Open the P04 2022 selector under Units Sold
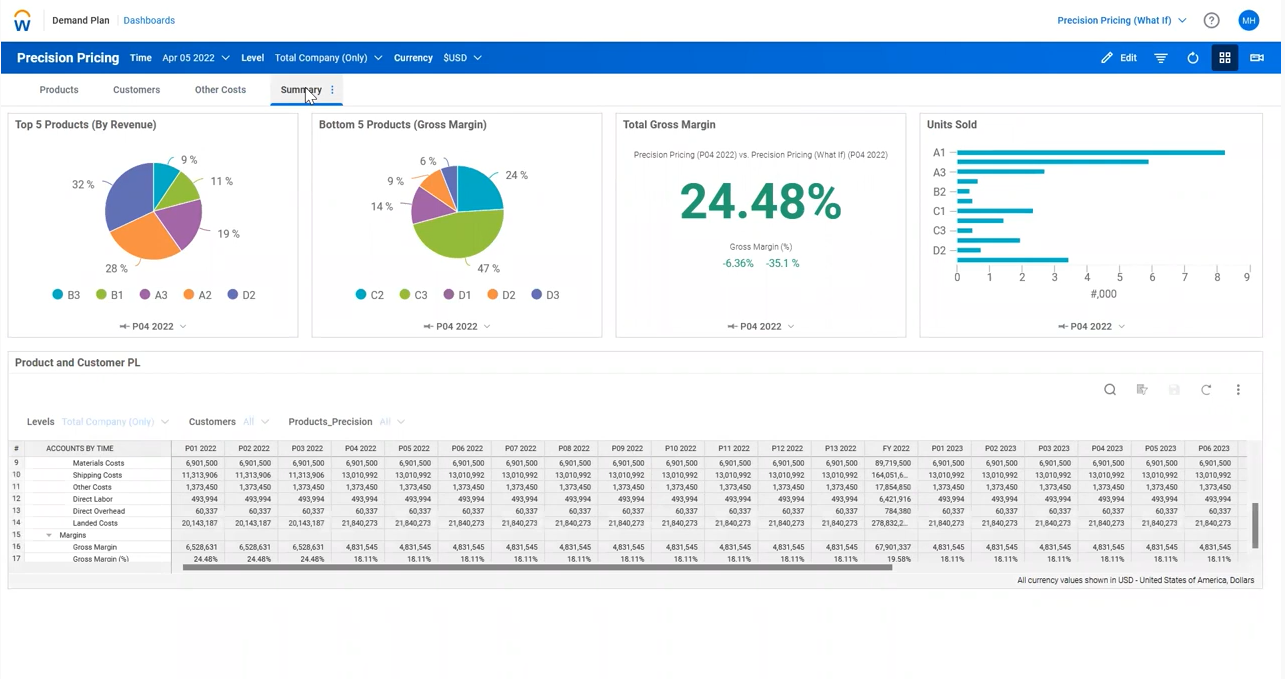1285x679 pixels. tap(1090, 326)
